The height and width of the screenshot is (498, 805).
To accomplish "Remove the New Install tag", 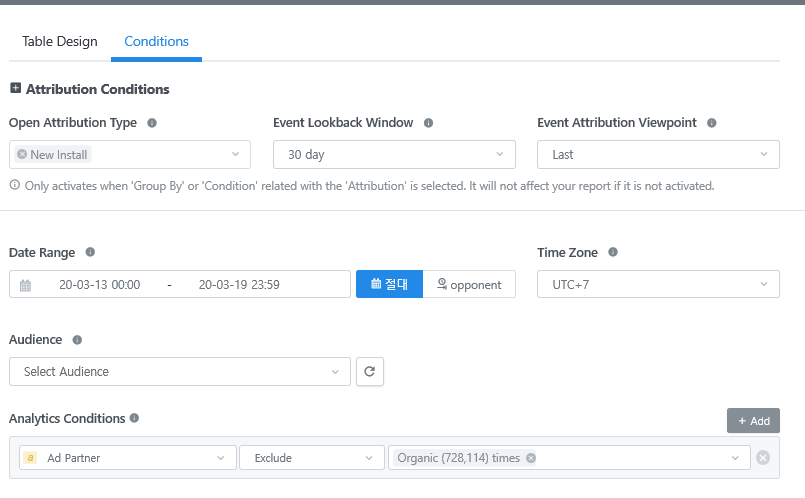I will point(22,155).
